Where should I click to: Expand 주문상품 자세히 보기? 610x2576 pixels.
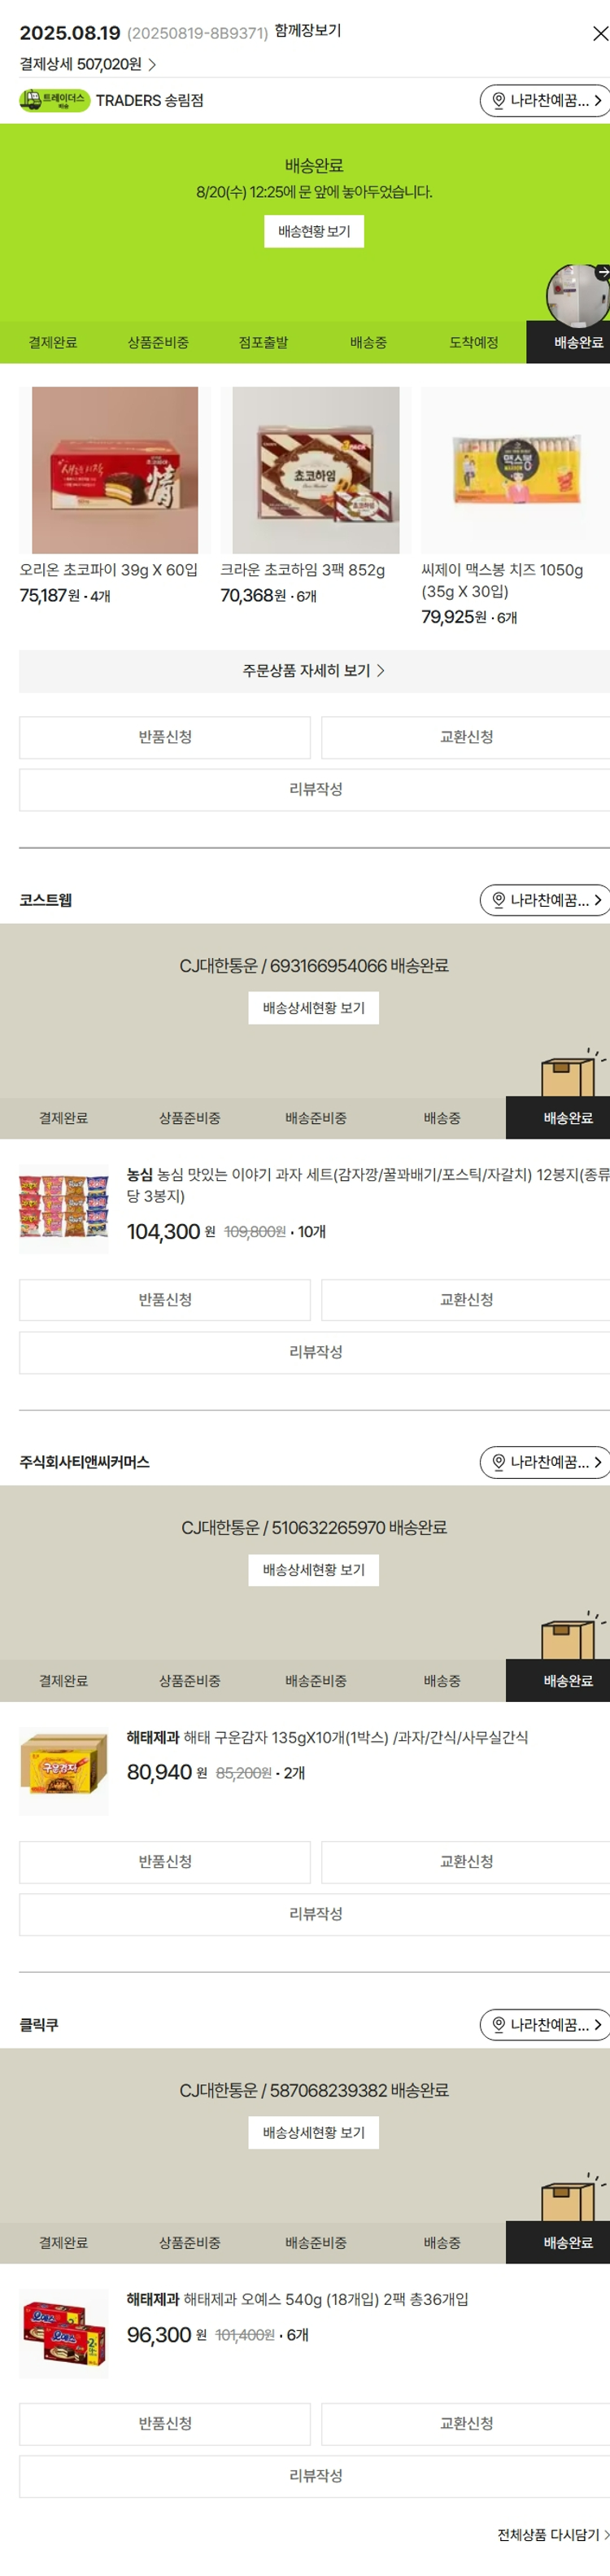coord(314,671)
